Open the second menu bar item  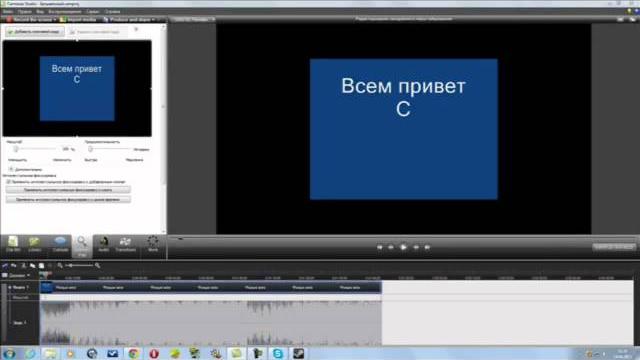(24, 11)
